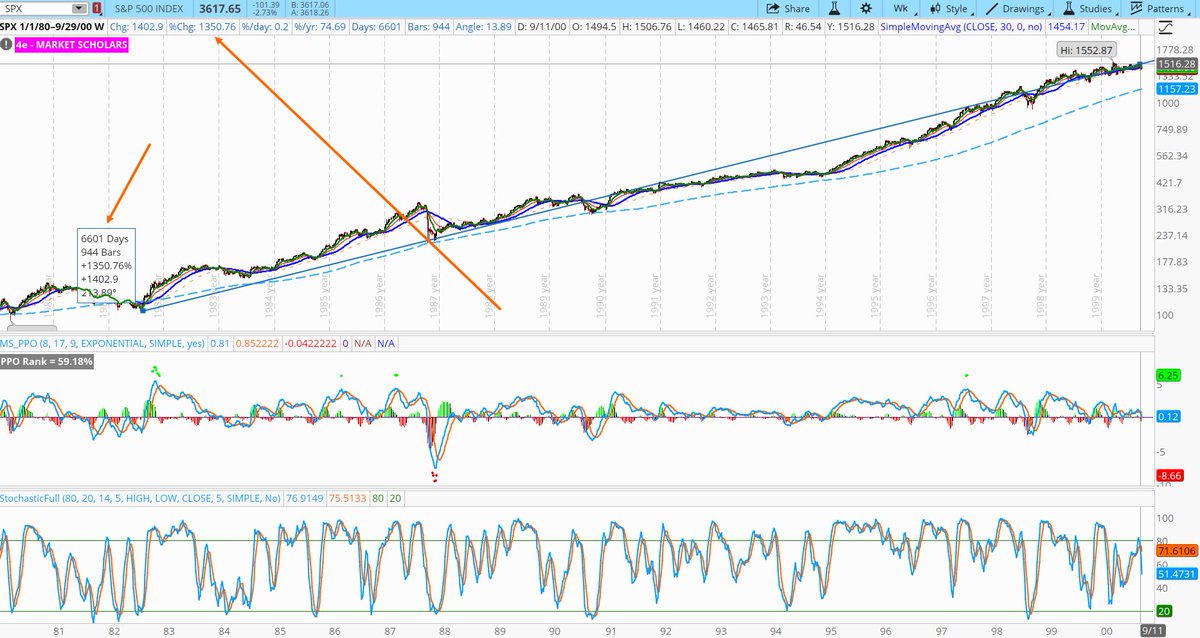Image resolution: width=1200 pixels, height=638 pixels.
Task: Open the Patterns menu
Action: (x=1158, y=9)
